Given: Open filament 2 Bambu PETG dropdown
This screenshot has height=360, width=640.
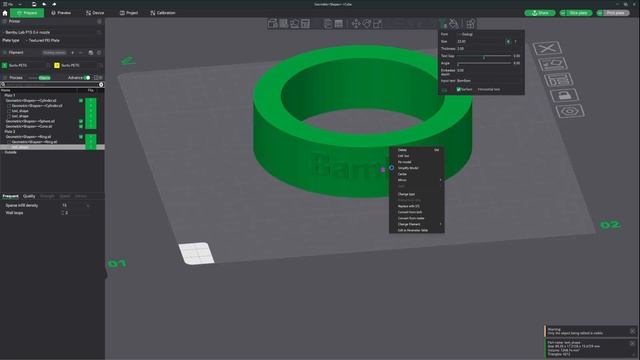Looking at the screenshot, I should click(79, 65).
